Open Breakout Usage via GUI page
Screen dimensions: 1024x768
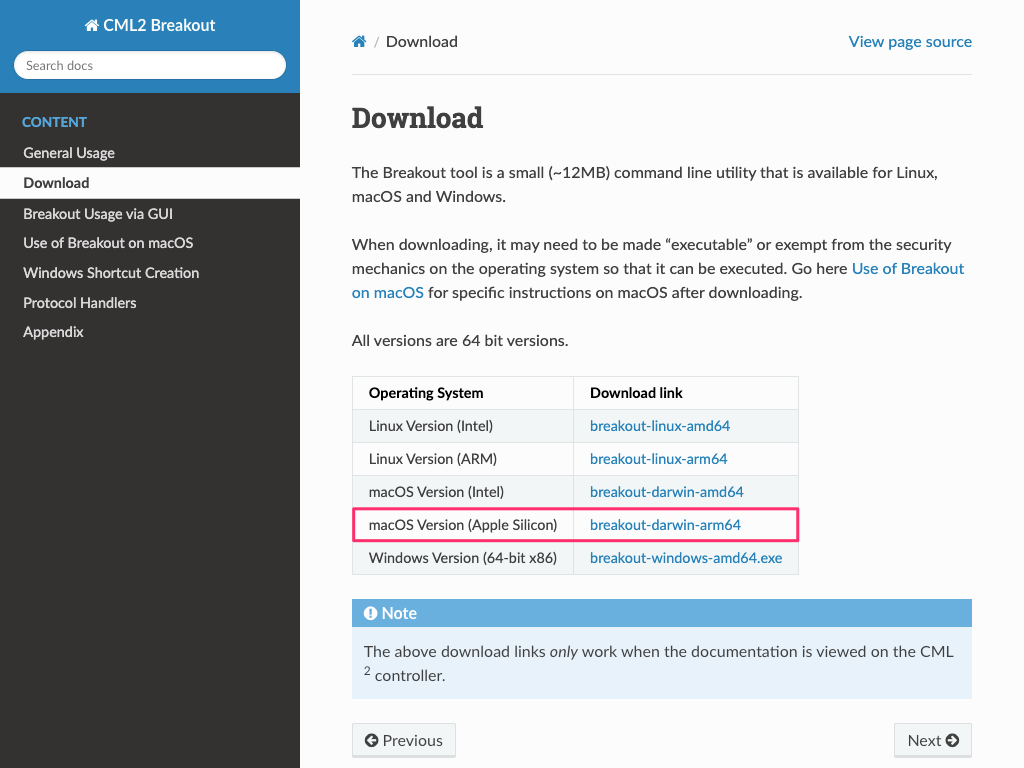(150, 214)
